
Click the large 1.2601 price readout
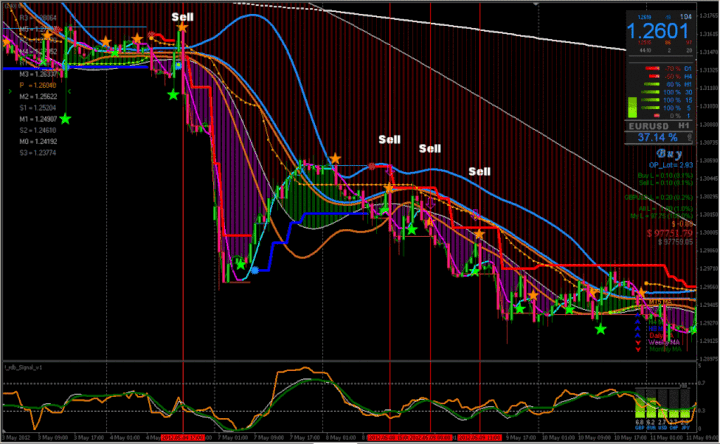658,31
